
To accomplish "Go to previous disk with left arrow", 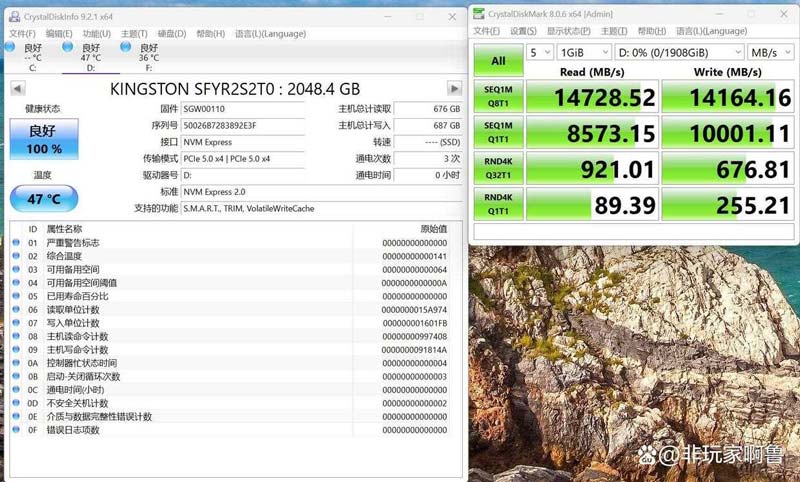I will (x=17, y=88).
